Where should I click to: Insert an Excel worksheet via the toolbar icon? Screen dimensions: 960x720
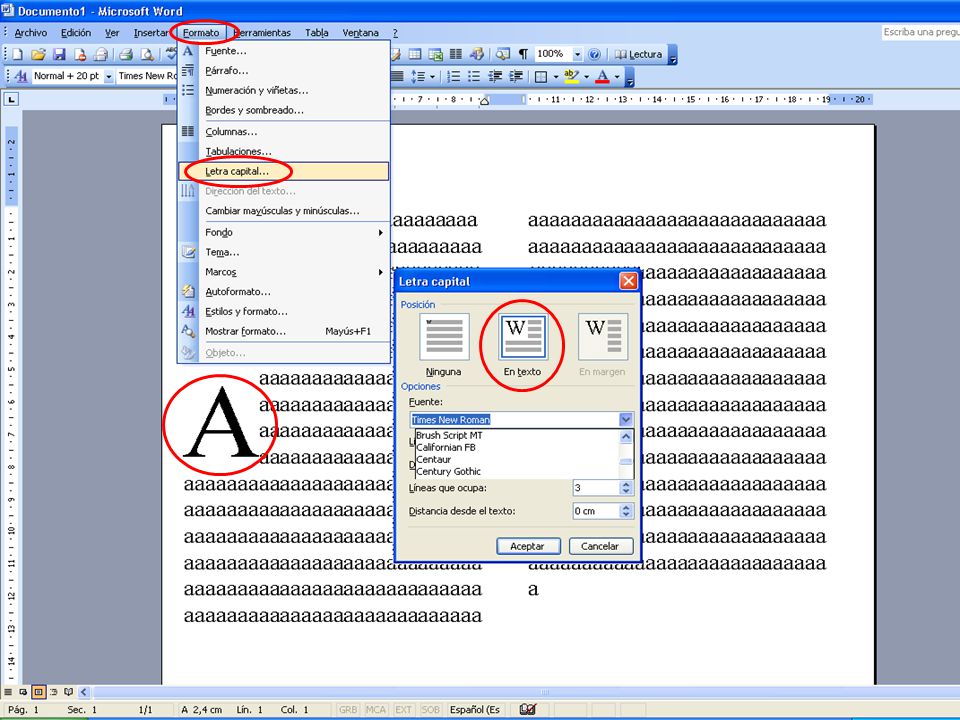pos(436,54)
